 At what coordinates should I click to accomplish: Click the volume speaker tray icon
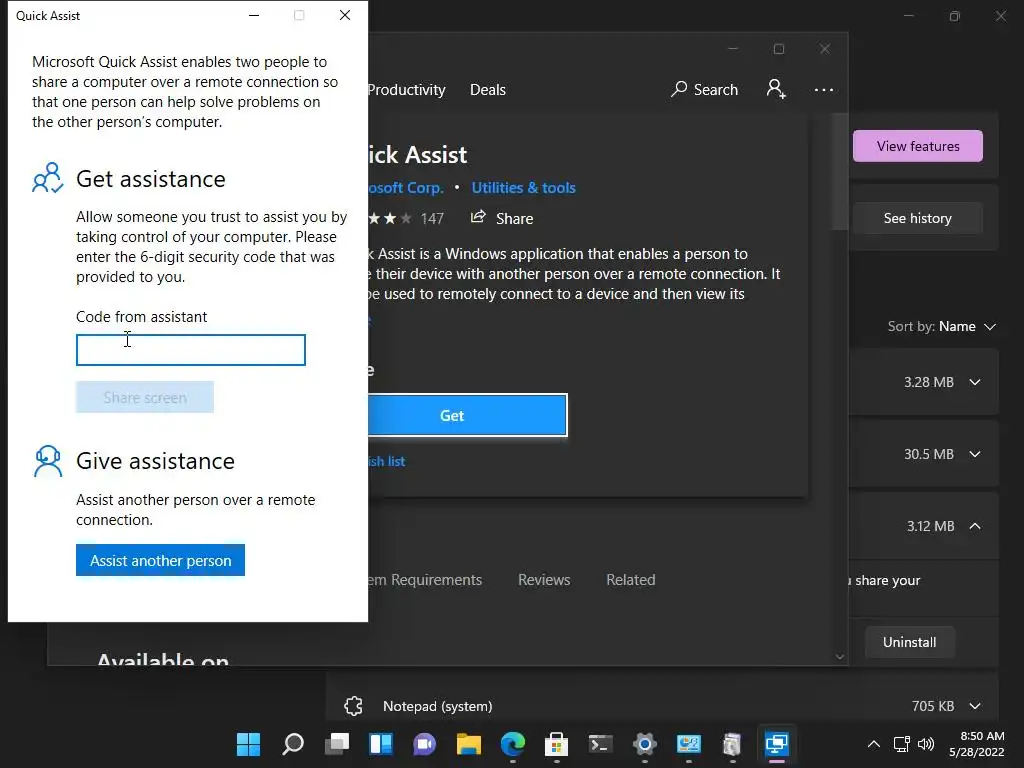pyautogui.click(x=925, y=744)
